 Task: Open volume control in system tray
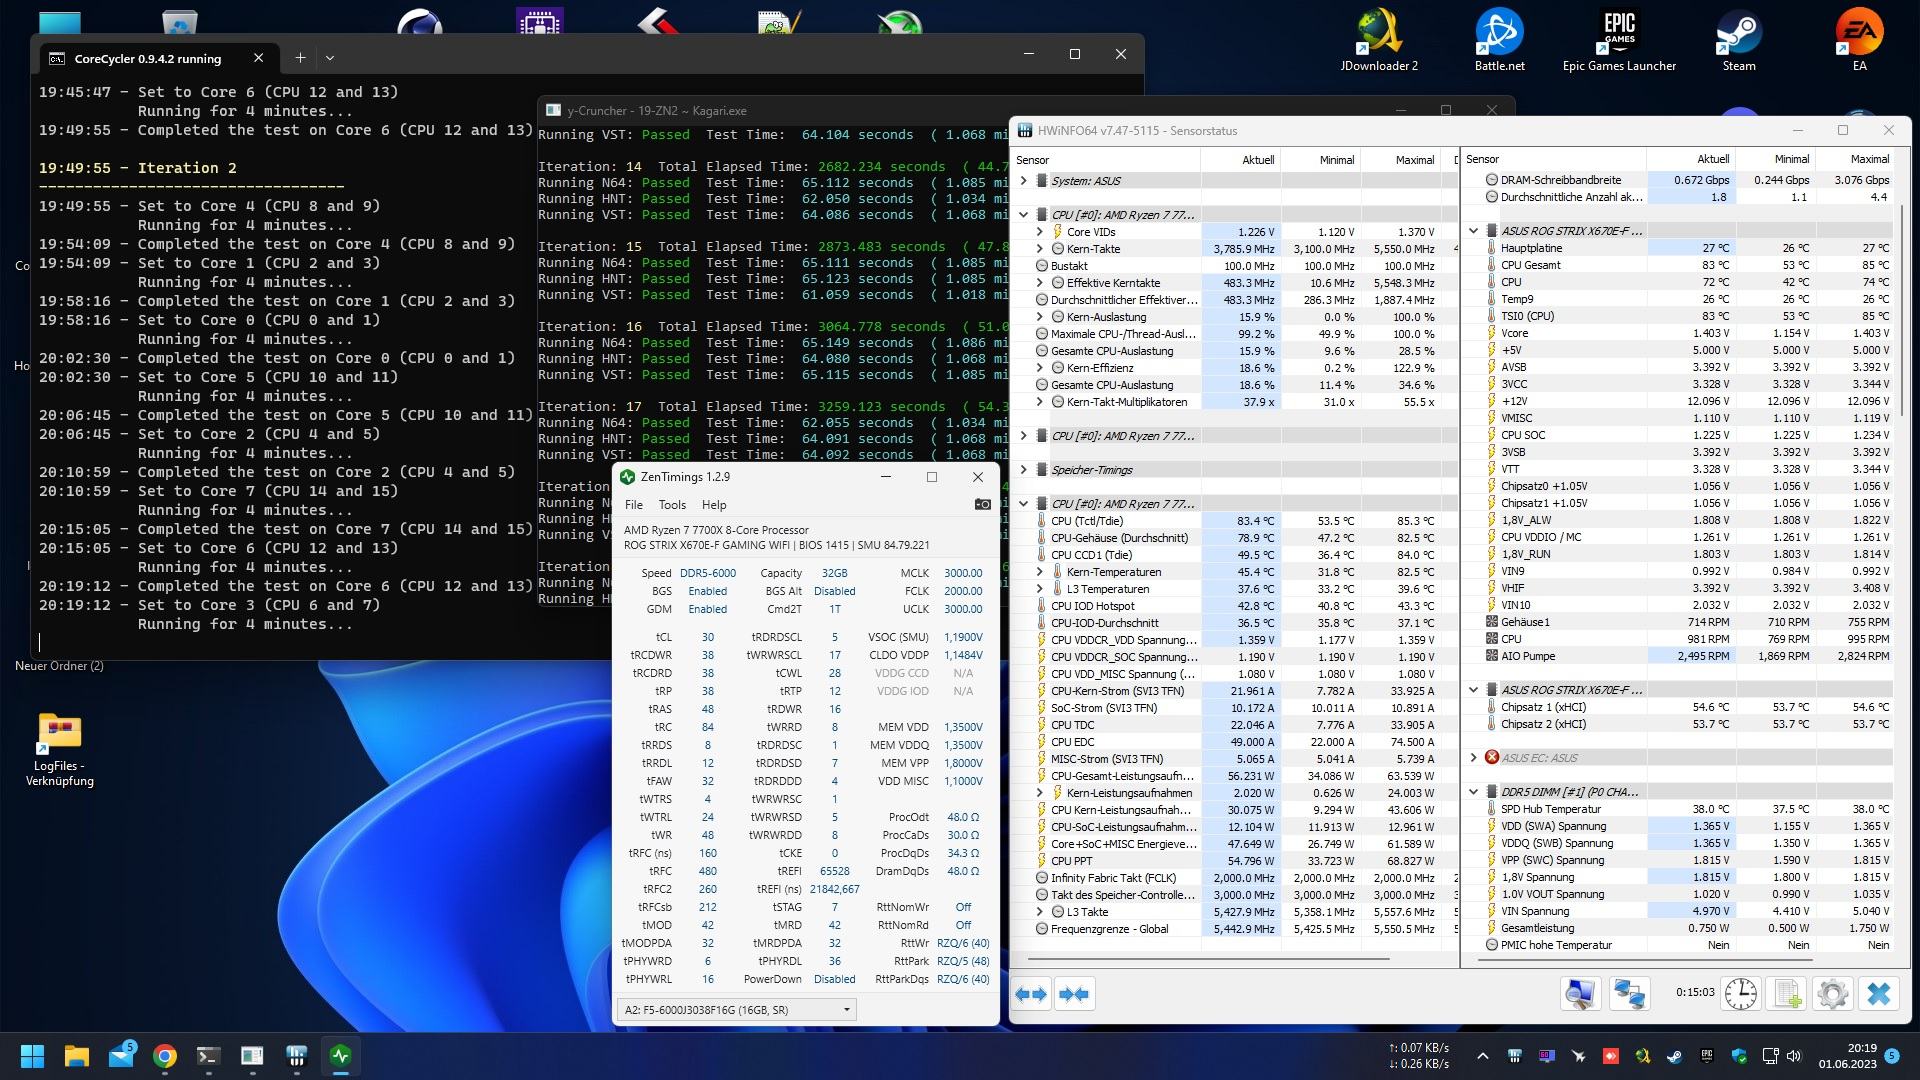tap(1793, 1056)
